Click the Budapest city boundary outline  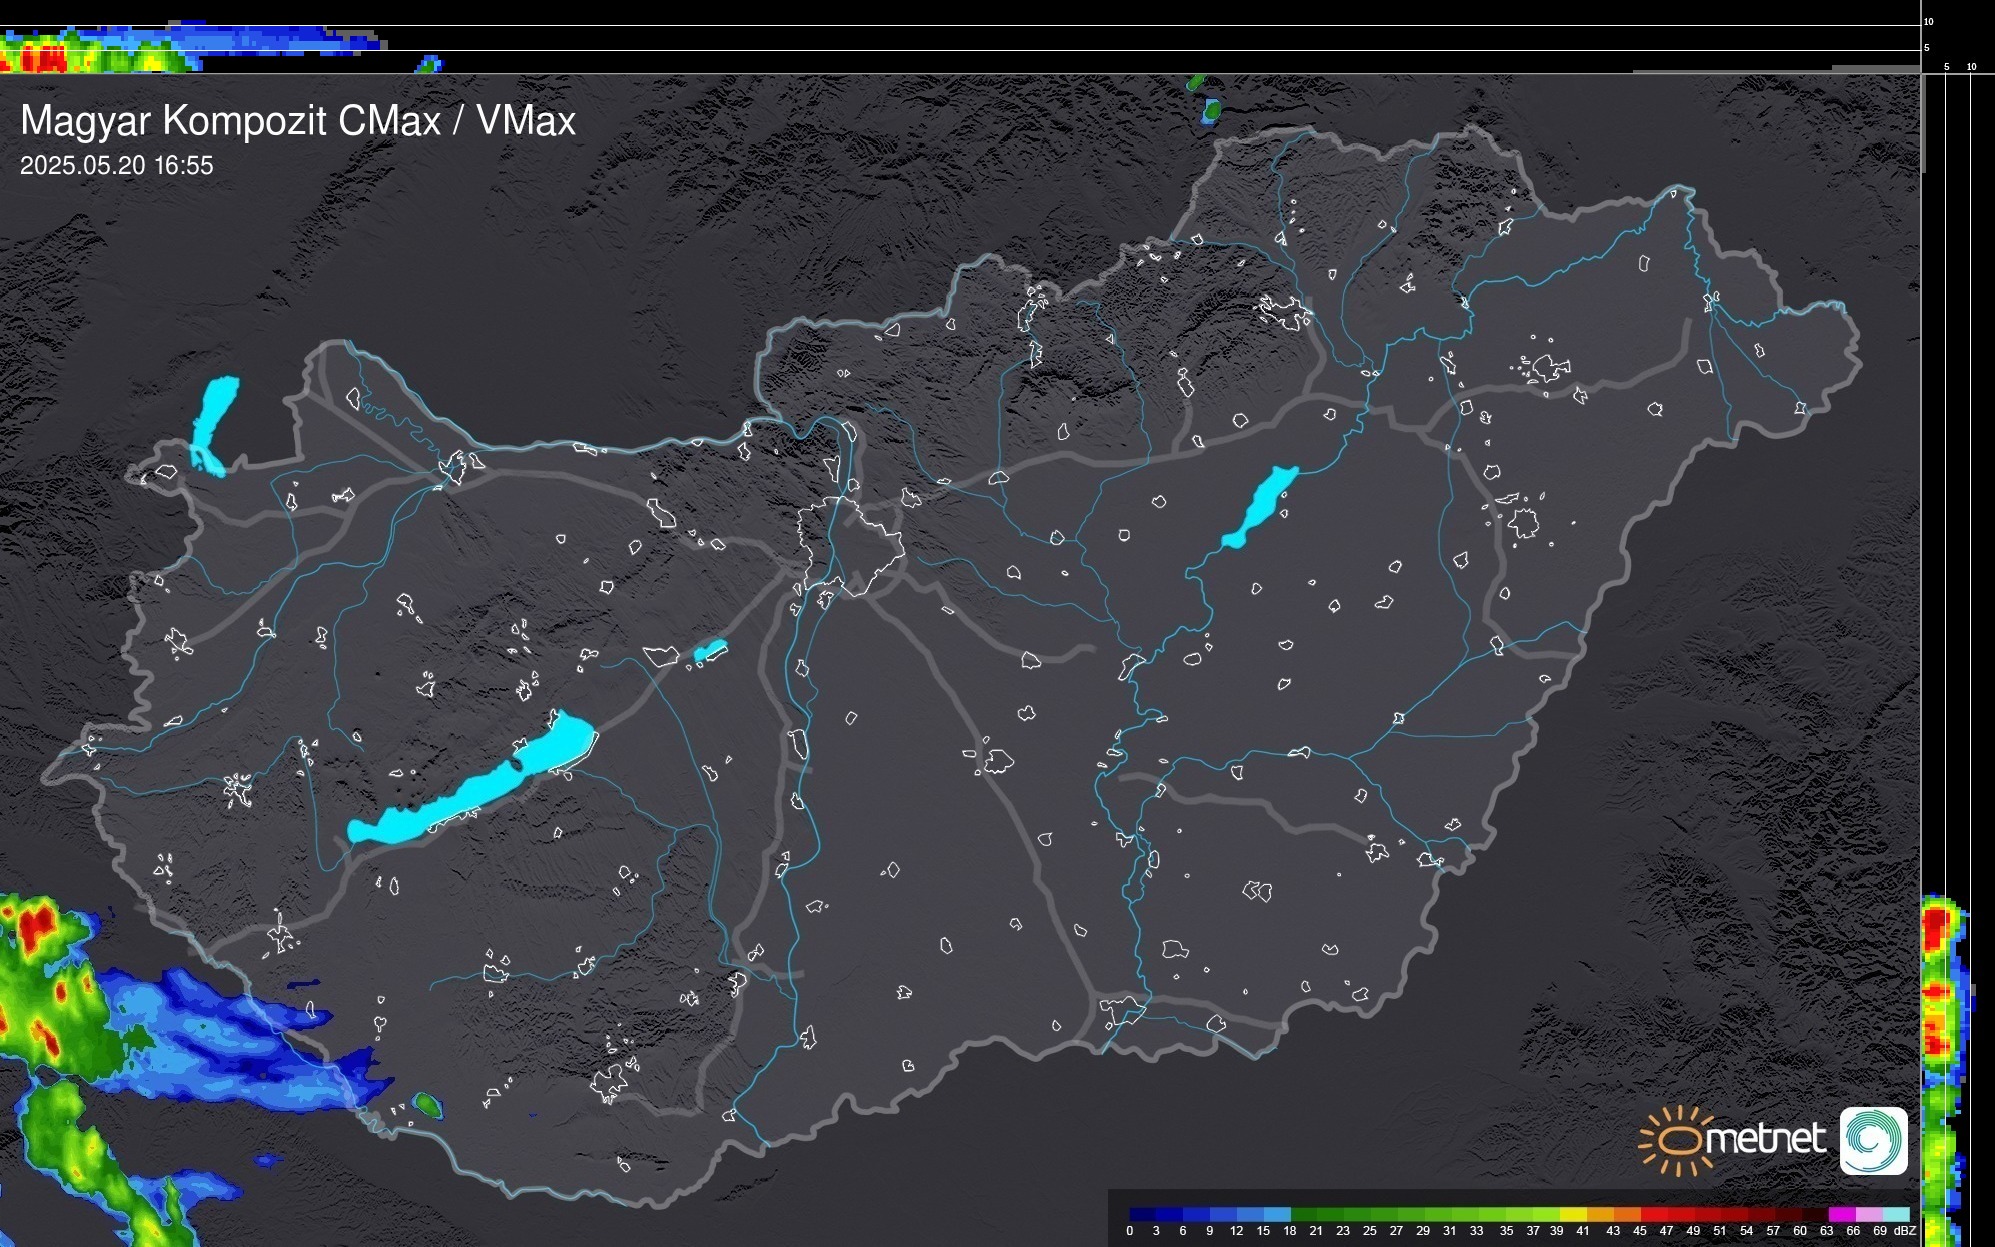pos(850,545)
